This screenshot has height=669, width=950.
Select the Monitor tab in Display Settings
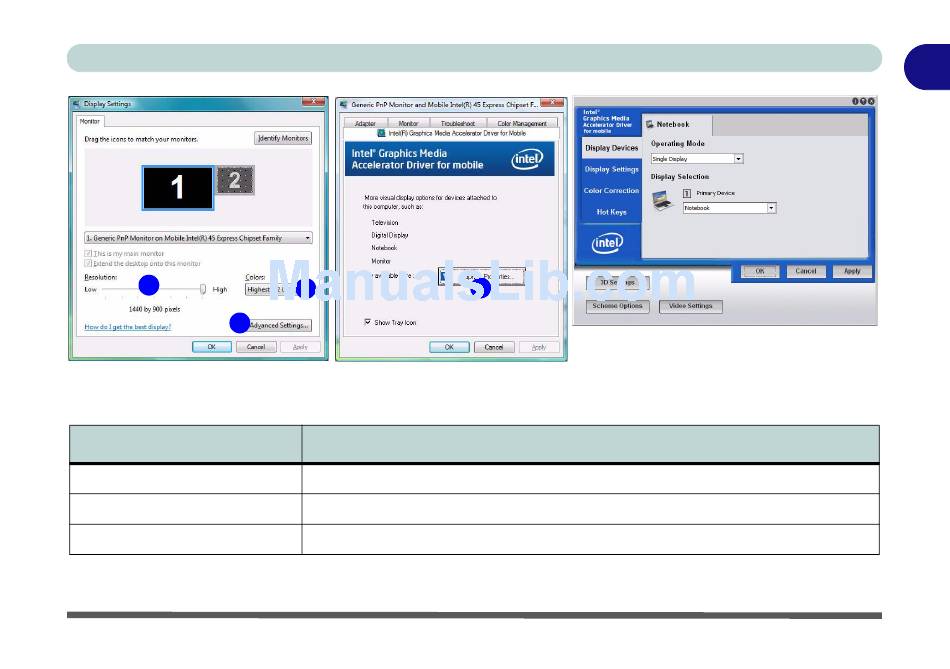tap(90, 121)
